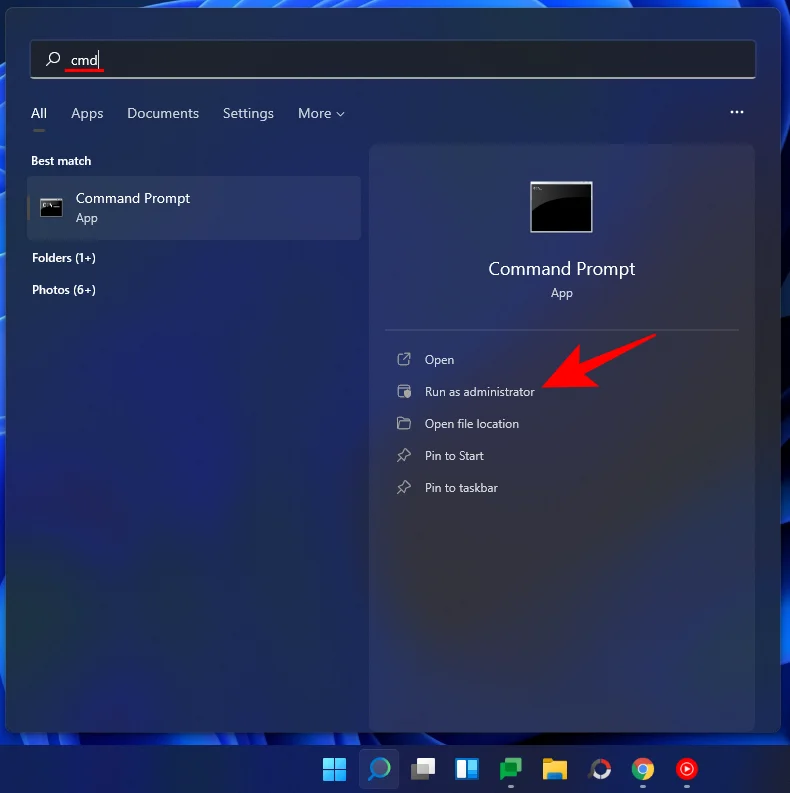
Task: Open the red play-button app on taskbar
Action: 687,769
